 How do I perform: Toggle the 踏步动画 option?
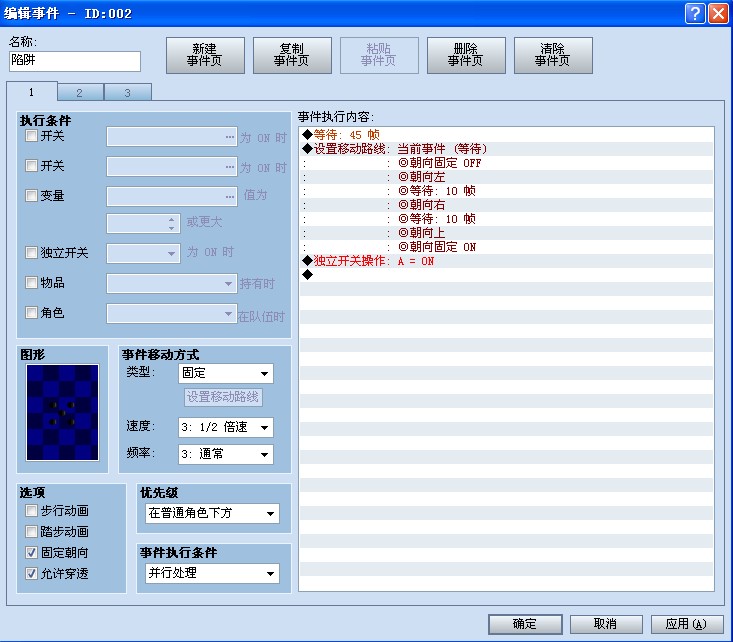pos(31,532)
